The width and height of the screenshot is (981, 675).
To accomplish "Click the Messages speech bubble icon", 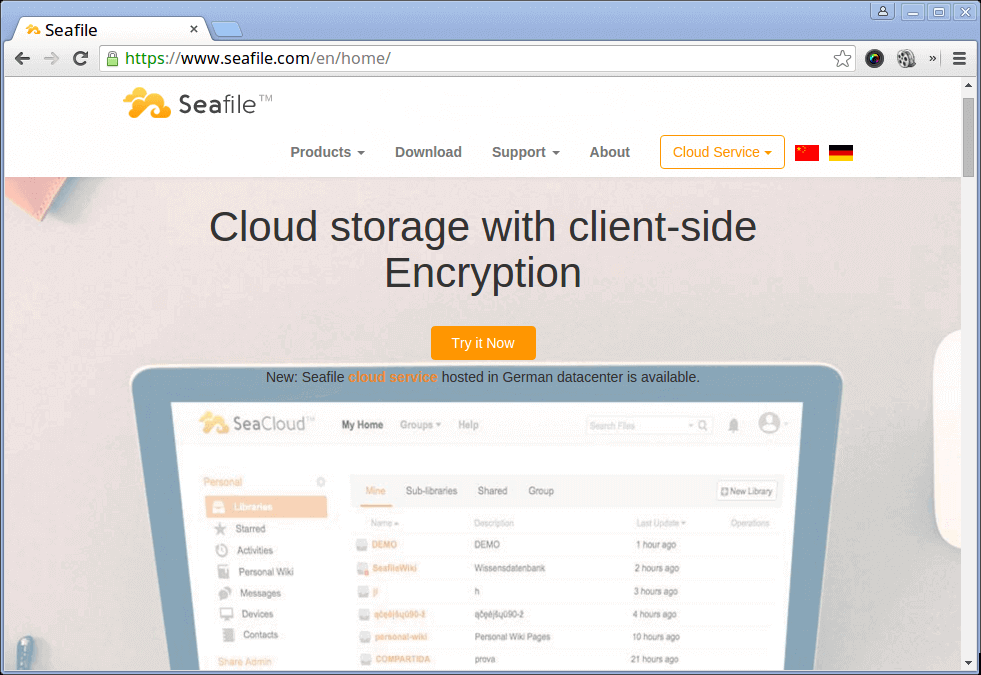I will (x=225, y=593).
